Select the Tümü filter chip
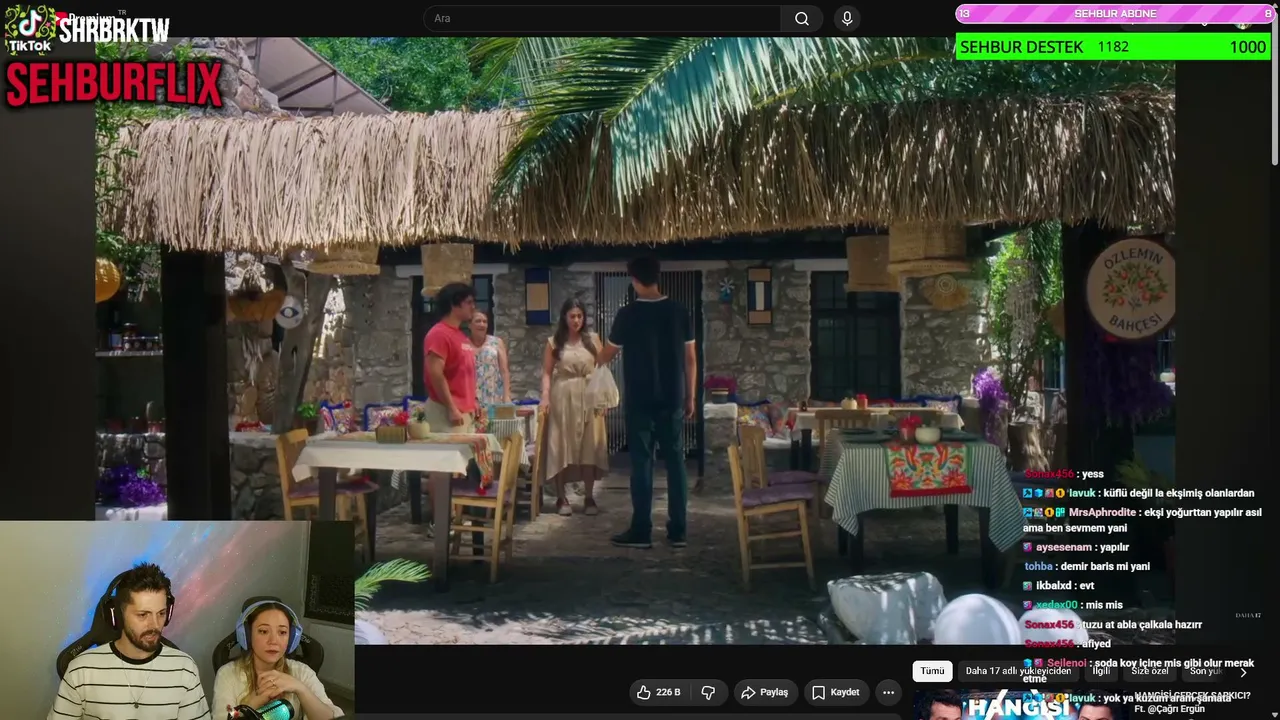The height and width of the screenshot is (720, 1280). click(932, 671)
